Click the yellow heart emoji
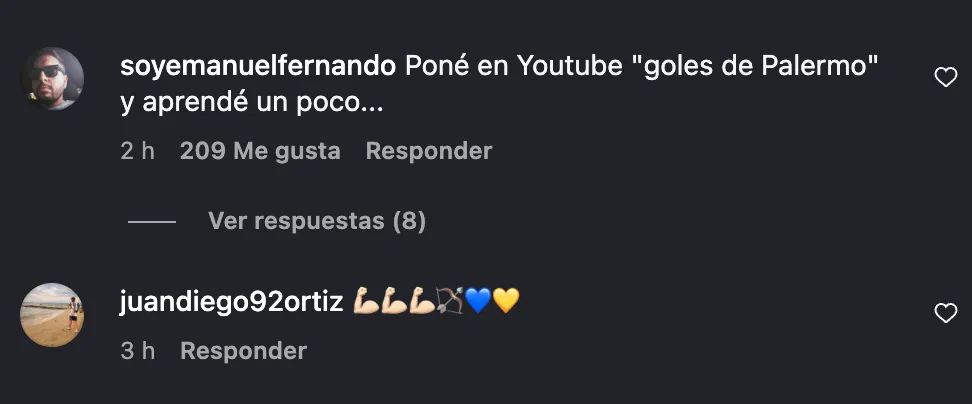The height and width of the screenshot is (404, 972). point(506,302)
